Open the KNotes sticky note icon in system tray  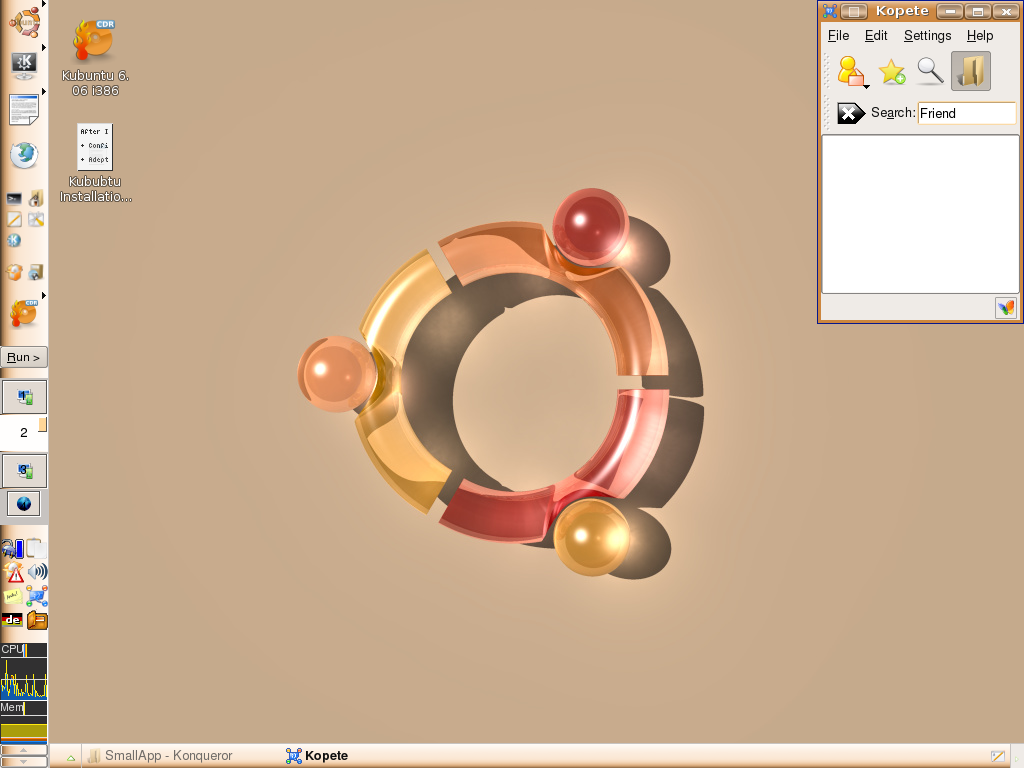[x=12, y=596]
